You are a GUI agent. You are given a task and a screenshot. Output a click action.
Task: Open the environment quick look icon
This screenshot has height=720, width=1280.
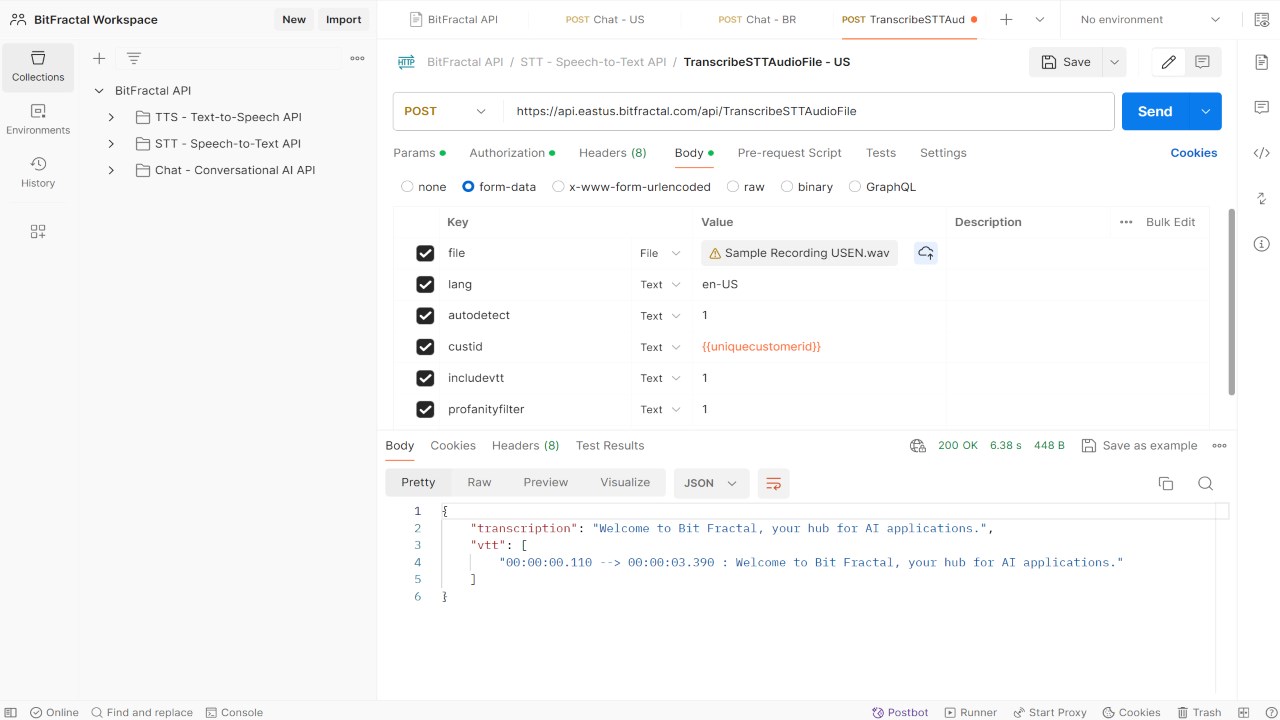tap(1261, 19)
